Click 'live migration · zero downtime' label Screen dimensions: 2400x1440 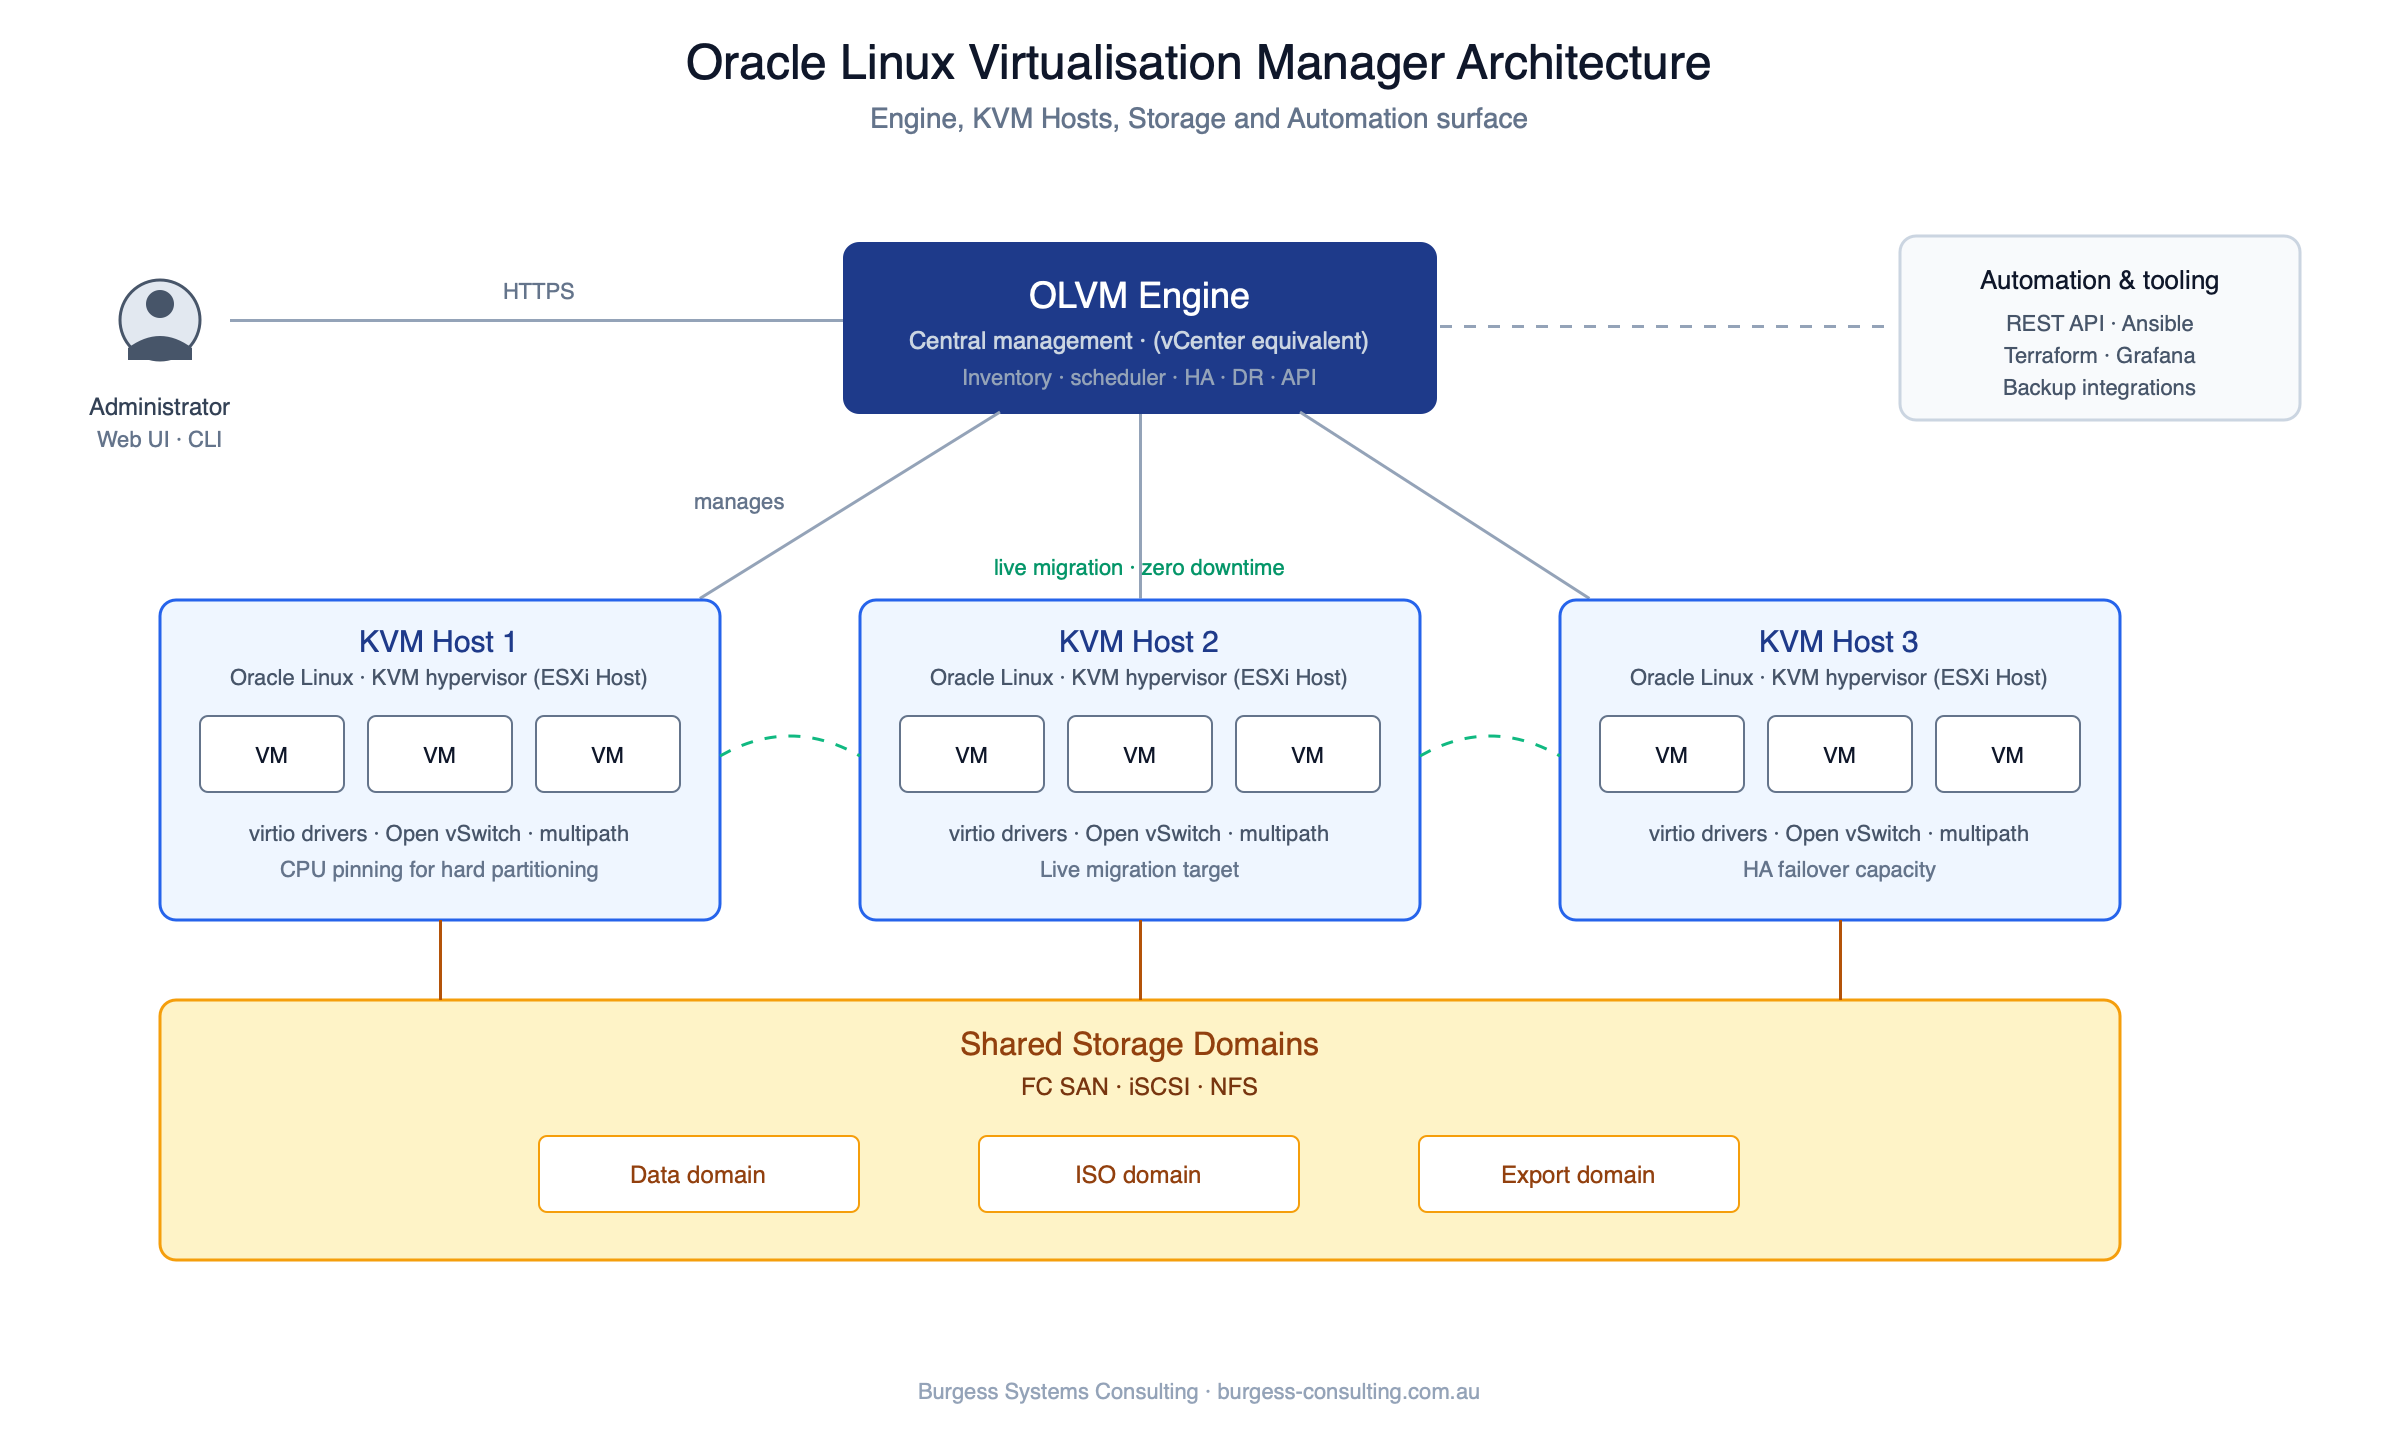tap(1139, 568)
